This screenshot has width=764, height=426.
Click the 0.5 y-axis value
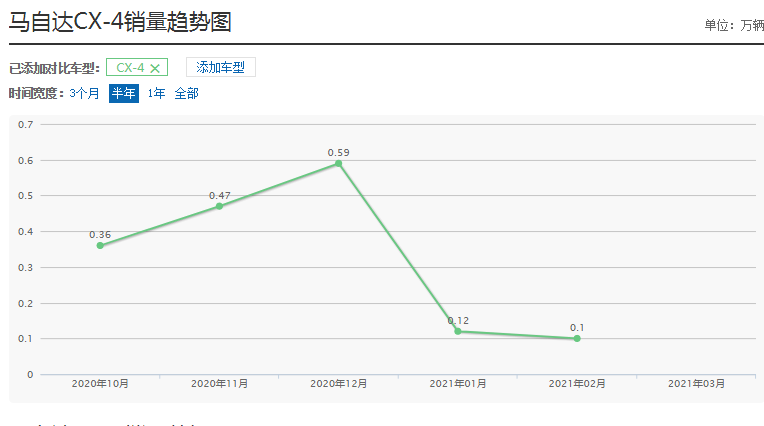tap(25, 195)
